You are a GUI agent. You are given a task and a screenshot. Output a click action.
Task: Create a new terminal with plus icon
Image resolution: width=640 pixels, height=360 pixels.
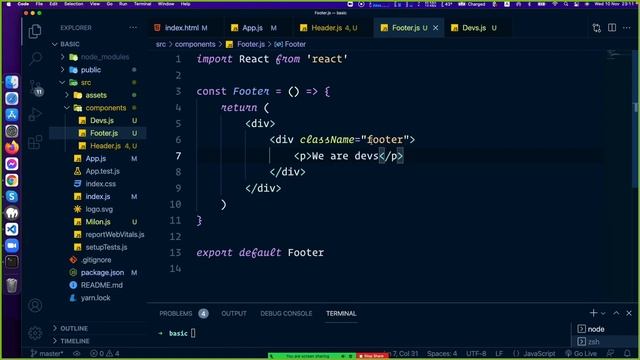(593, 313)
